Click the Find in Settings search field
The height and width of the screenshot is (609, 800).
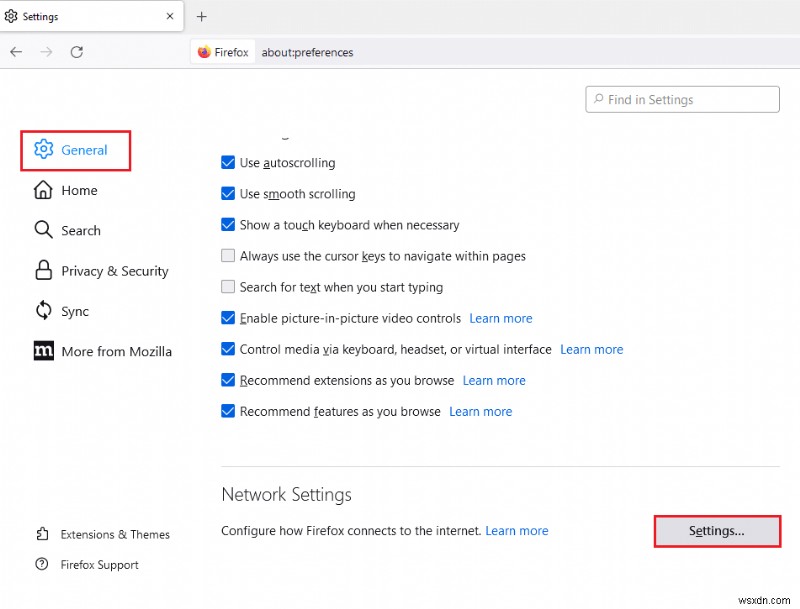[x=681, y=99]
